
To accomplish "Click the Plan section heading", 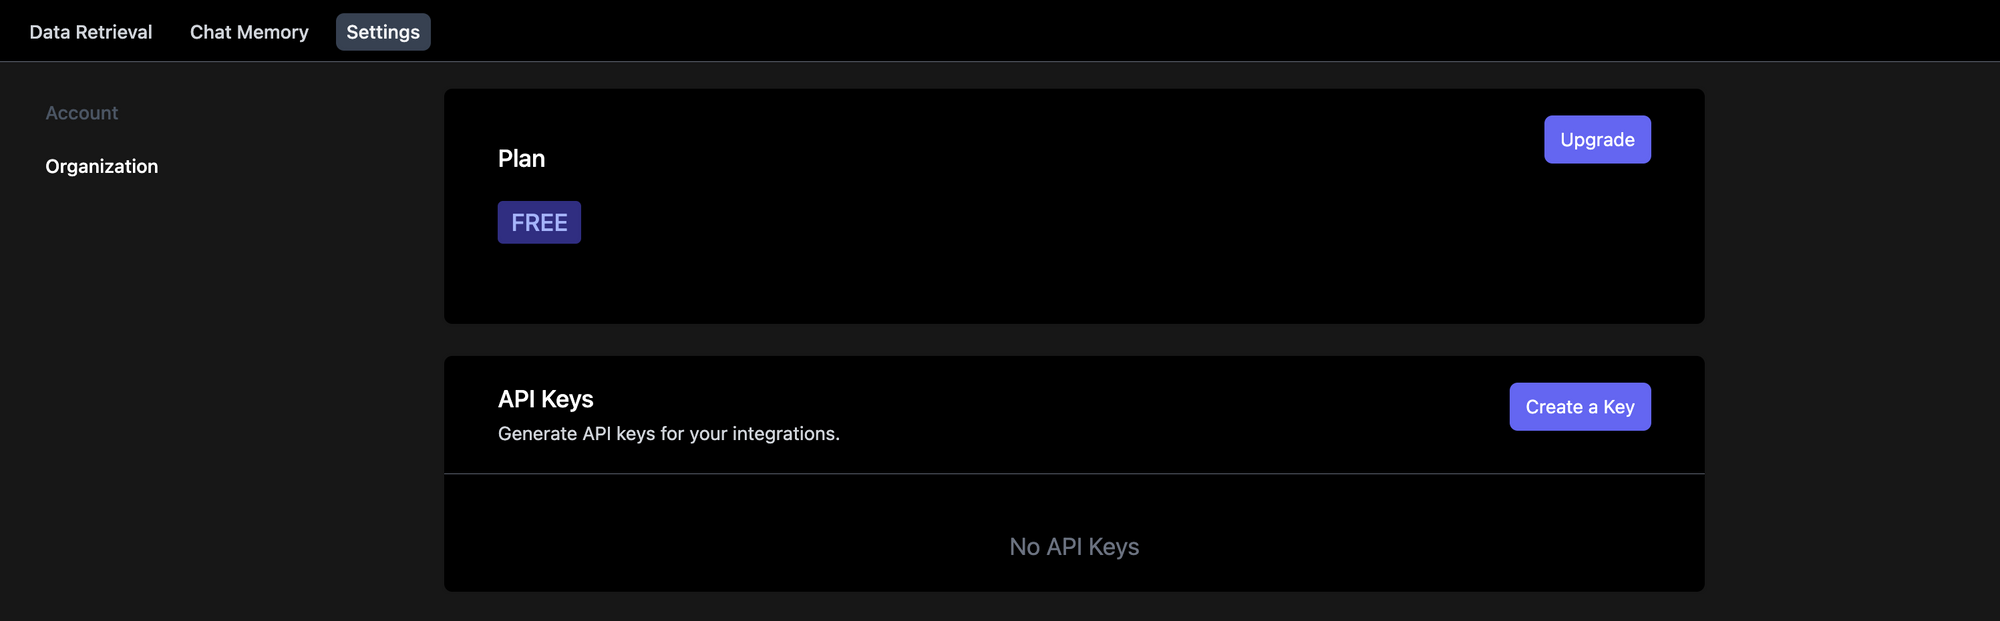I will 521,158.
